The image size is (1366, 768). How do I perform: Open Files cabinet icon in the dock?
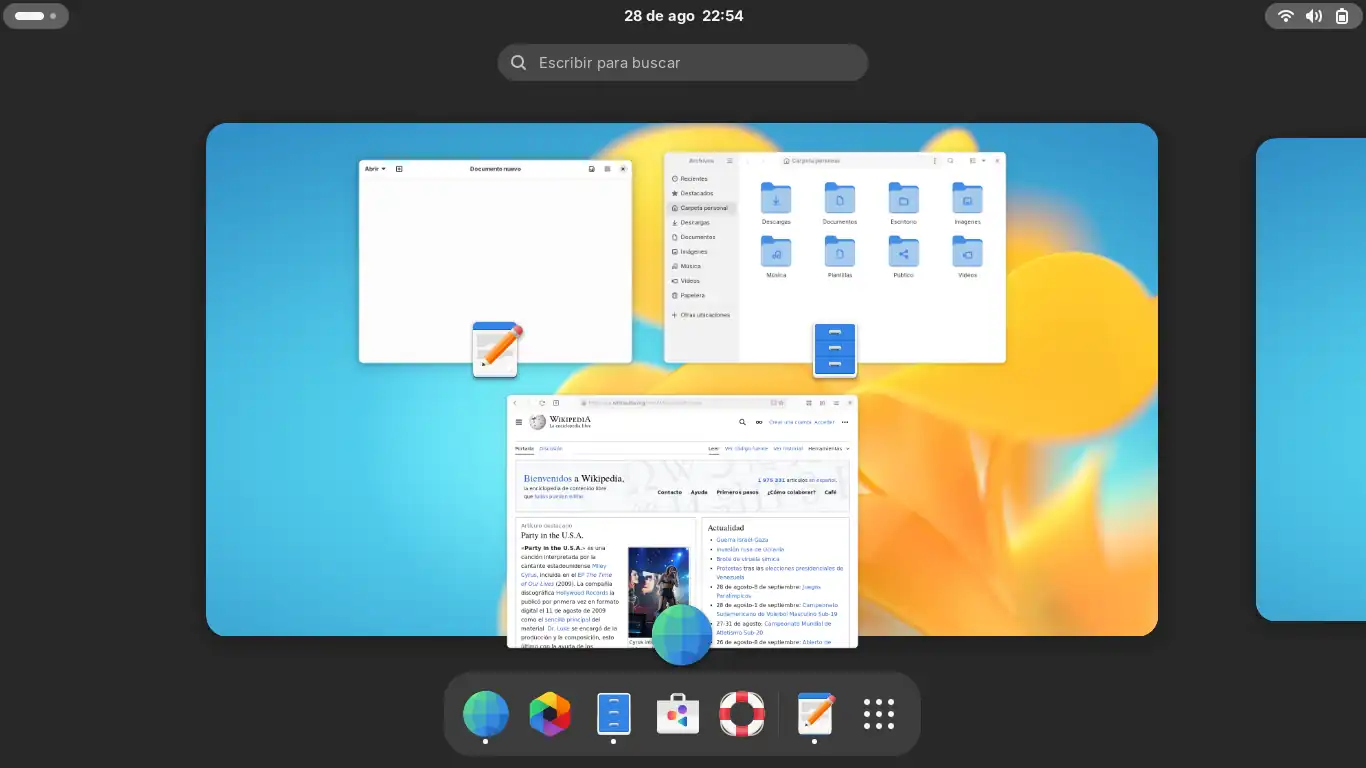click(x=613, y=714)
